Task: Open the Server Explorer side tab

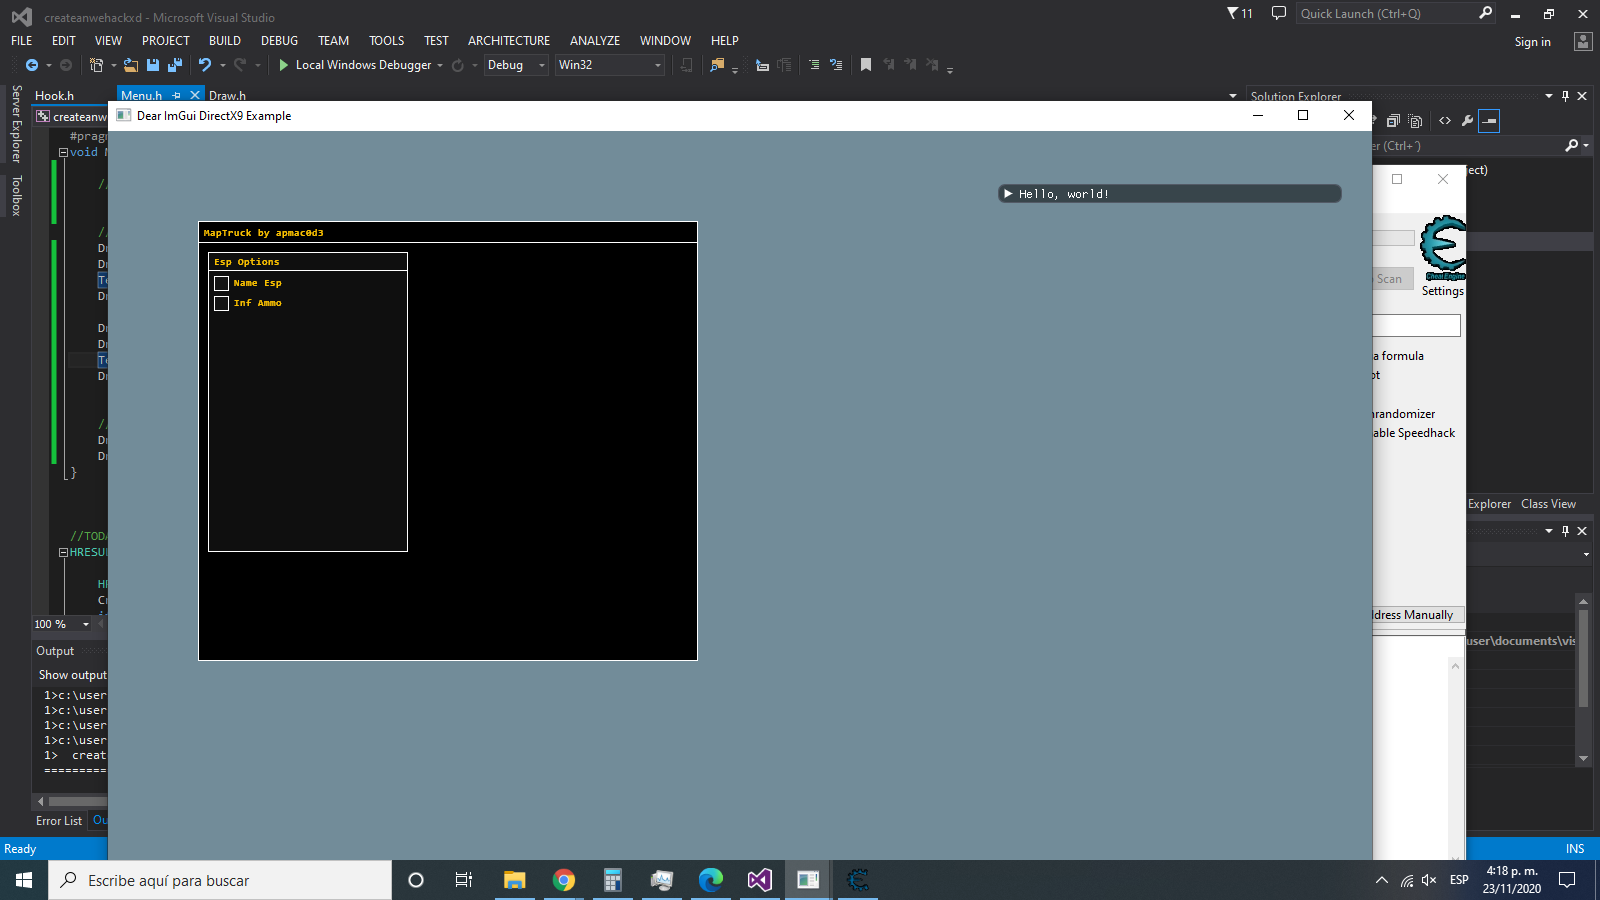Action: click(16, 123)
